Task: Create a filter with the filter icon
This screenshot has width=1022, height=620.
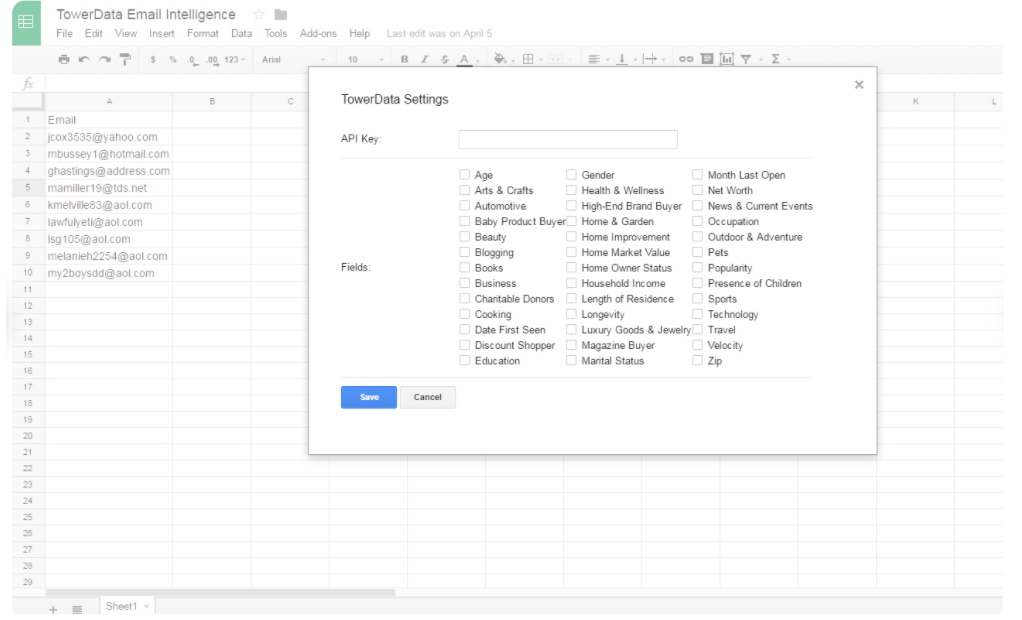Action: [x=746, y=59]
